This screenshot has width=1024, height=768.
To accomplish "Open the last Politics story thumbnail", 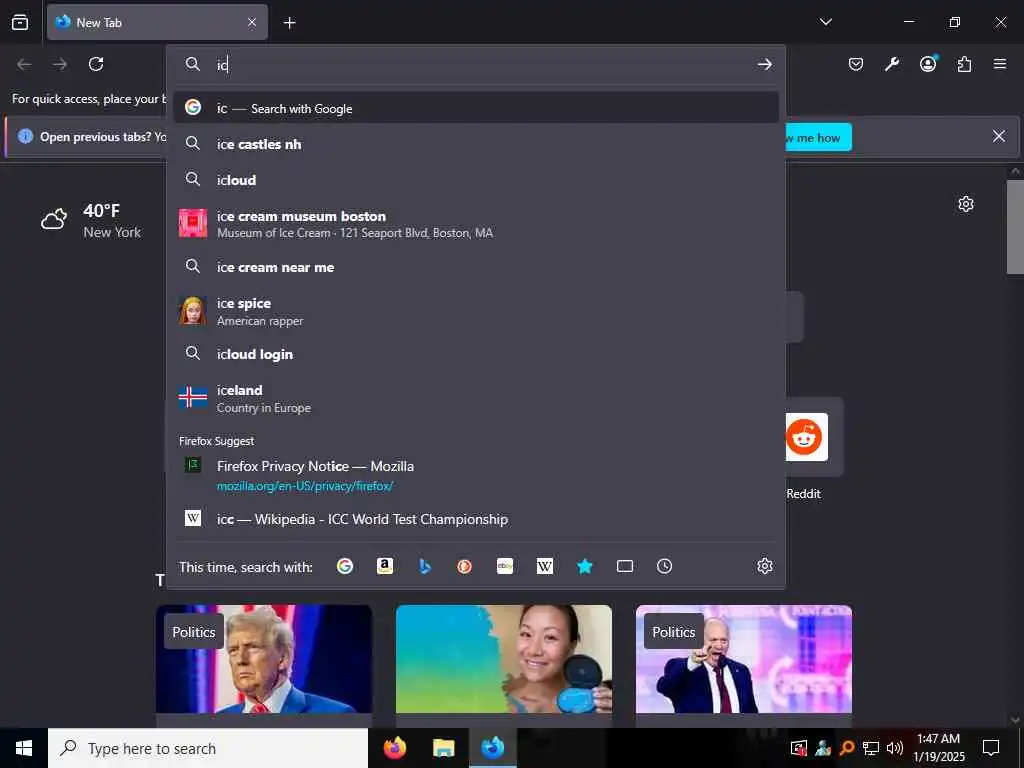I will pos(743,659).
